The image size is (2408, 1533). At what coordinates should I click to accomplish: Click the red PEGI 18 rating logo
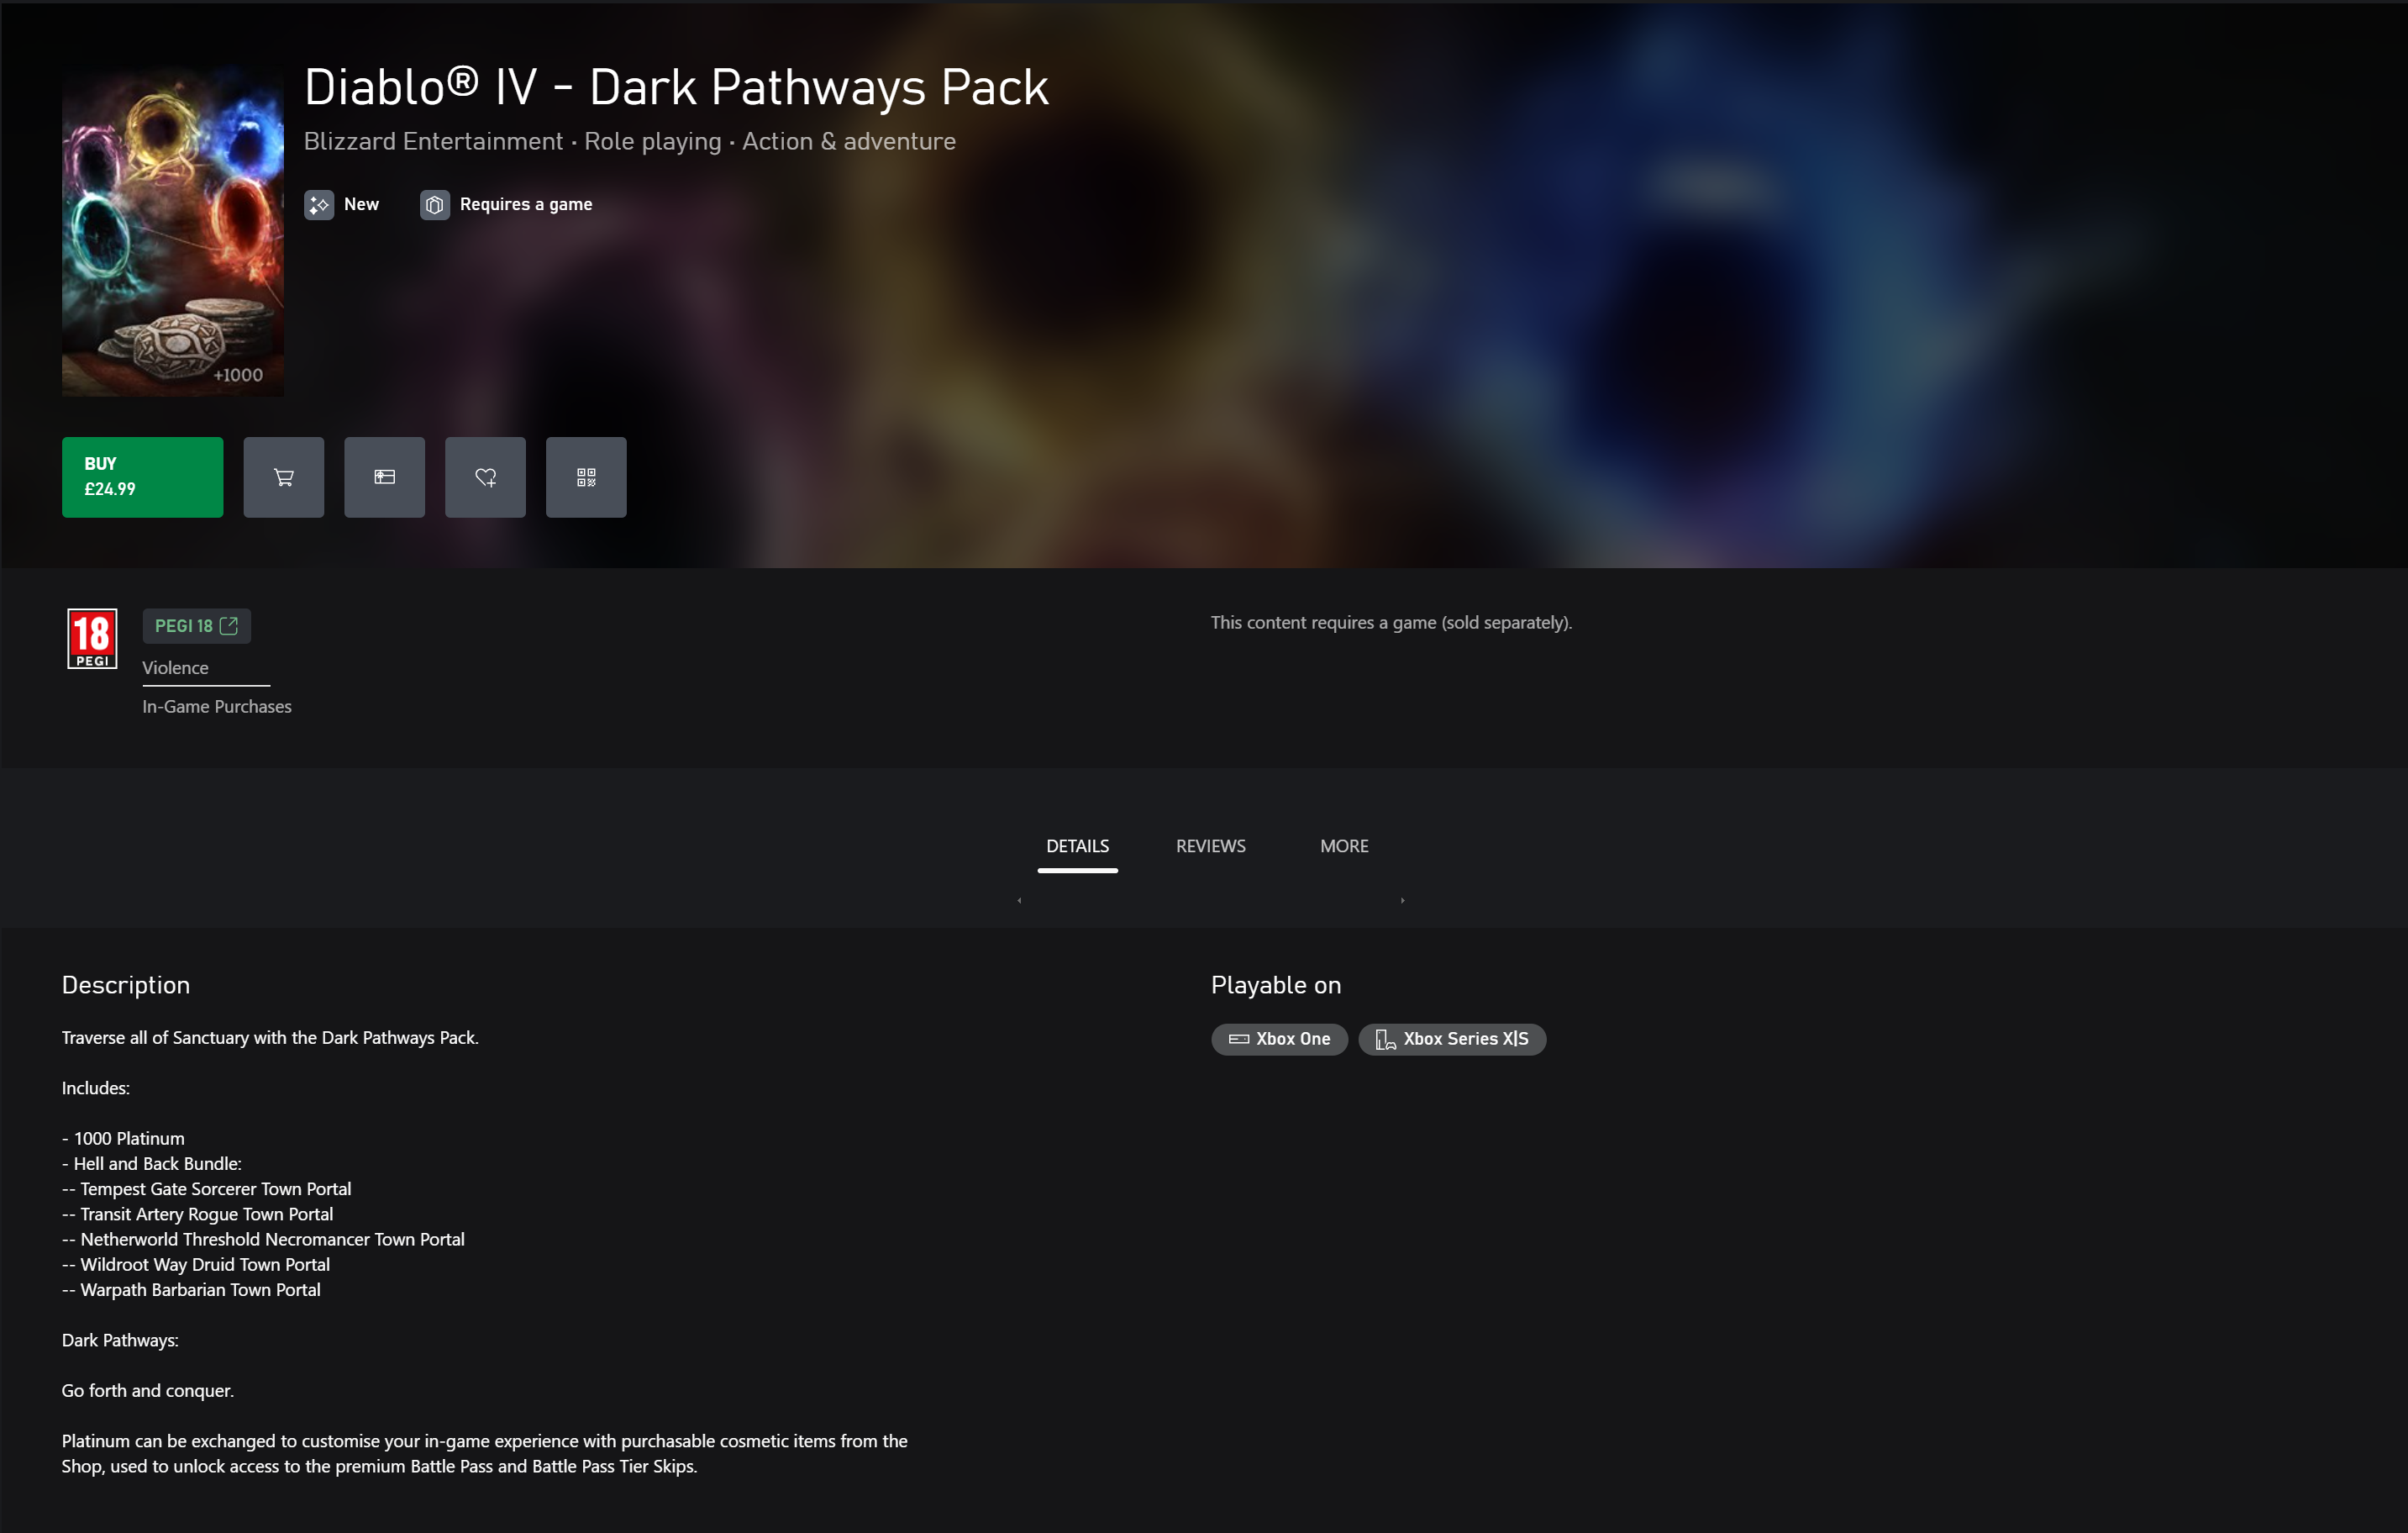click(x=92, y=638)
